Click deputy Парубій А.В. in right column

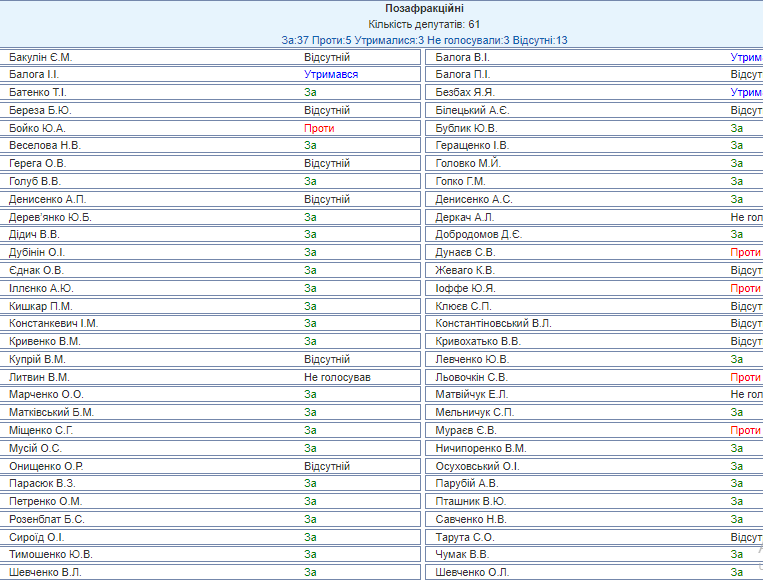(x=467, y=483)
